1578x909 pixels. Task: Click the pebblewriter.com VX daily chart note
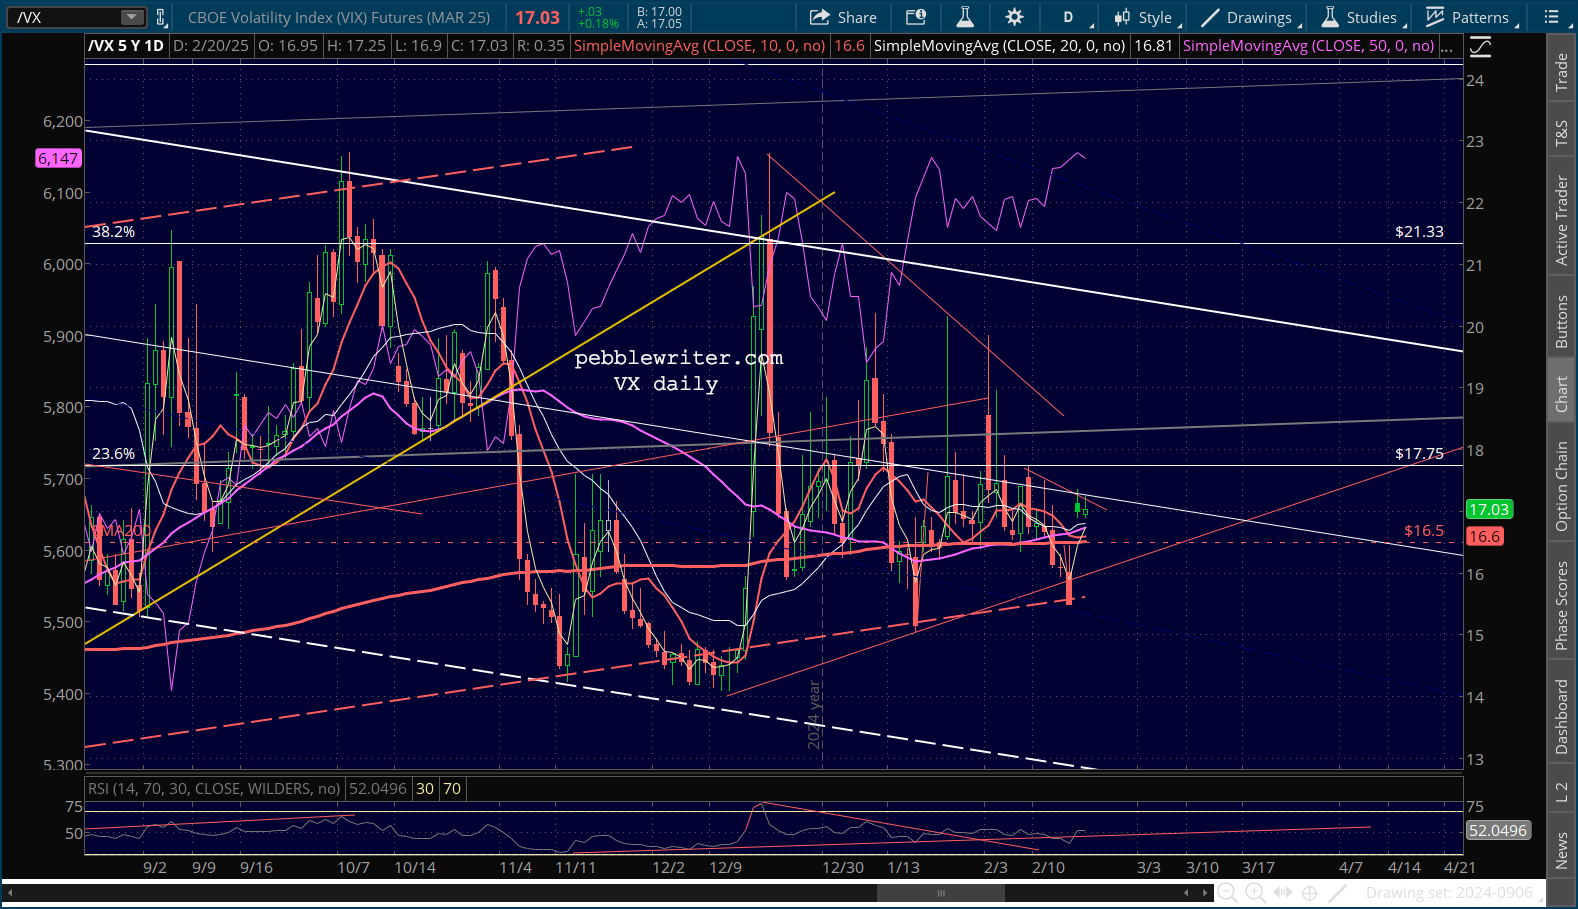coord(679,371)
